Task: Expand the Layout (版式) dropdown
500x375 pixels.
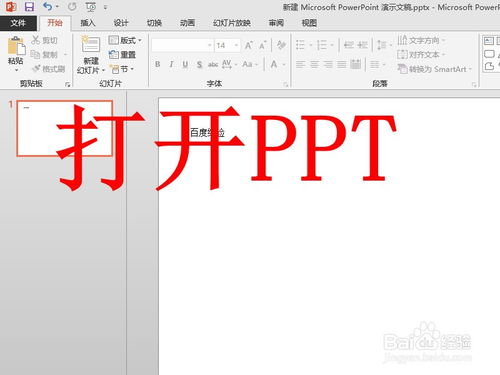Action: point(125,40)
